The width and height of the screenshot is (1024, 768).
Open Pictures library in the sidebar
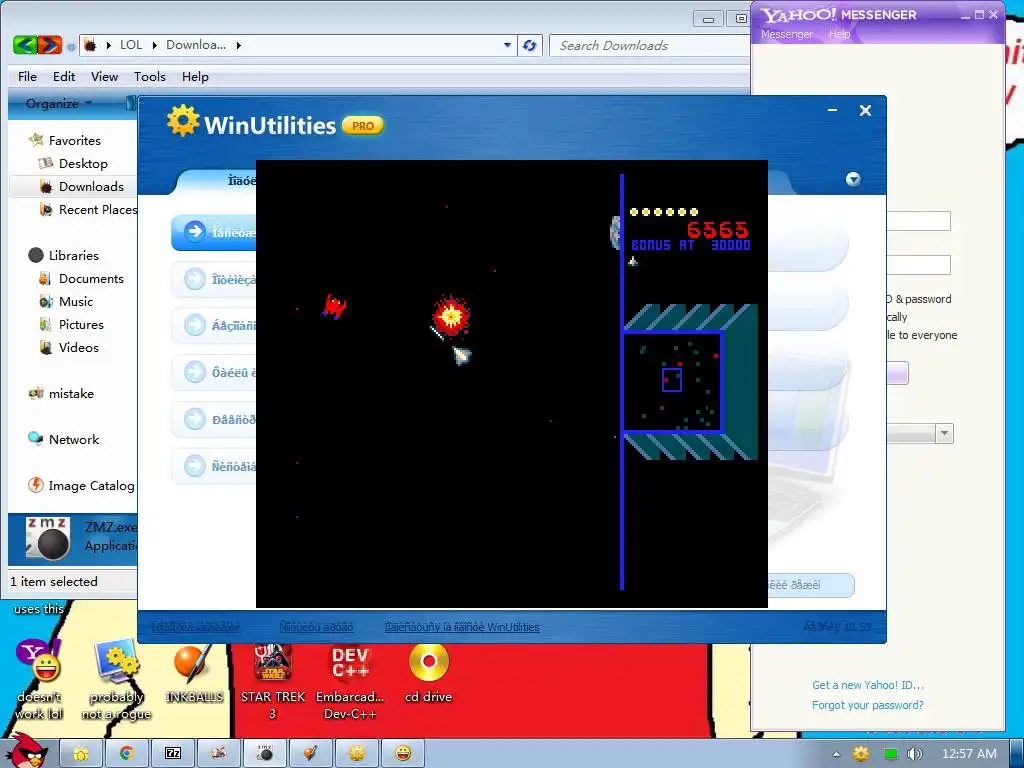point(81,325)
